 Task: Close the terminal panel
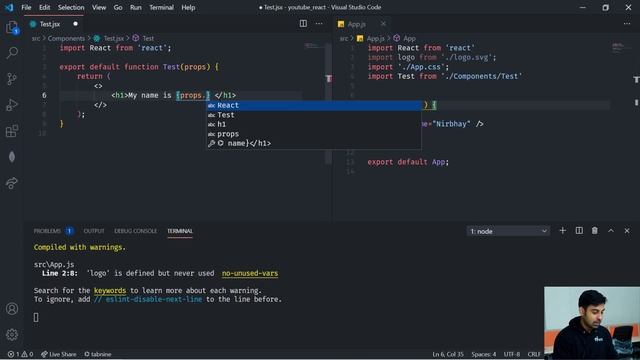click(x=627, y=231)
